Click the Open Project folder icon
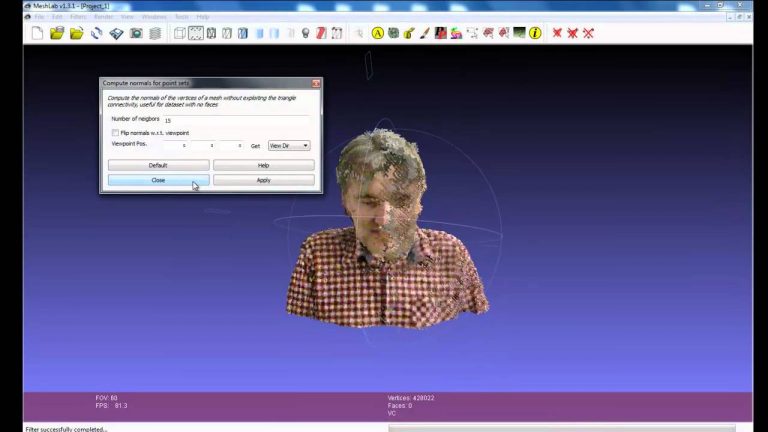This screenshot has width=768, height=432. point(57,33)
